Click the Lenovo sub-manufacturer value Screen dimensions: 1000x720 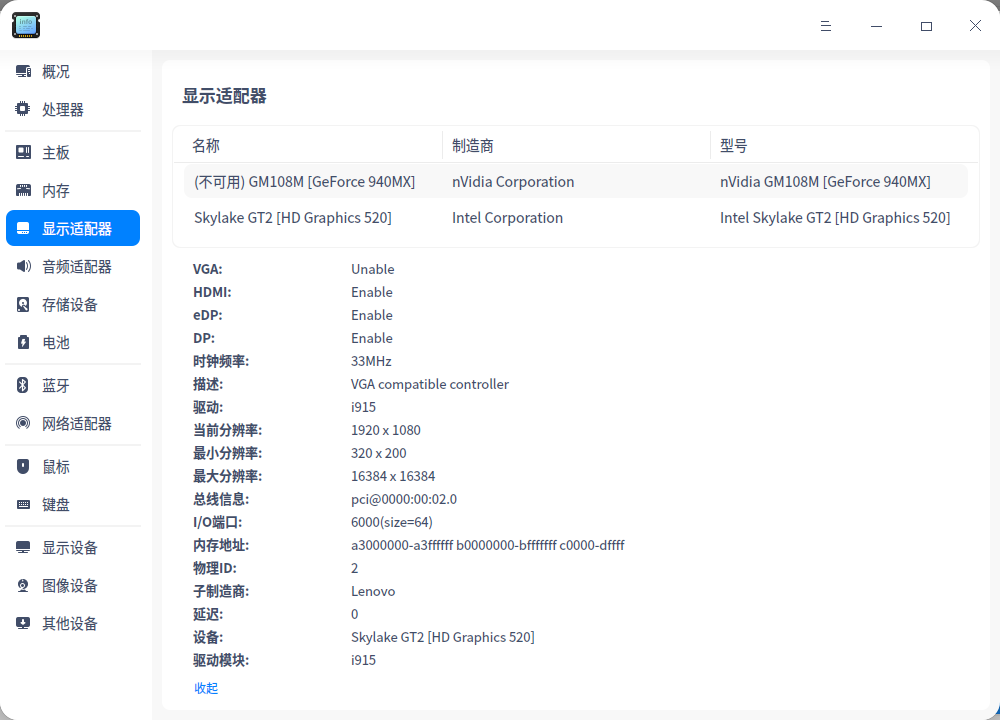(373, 591)
